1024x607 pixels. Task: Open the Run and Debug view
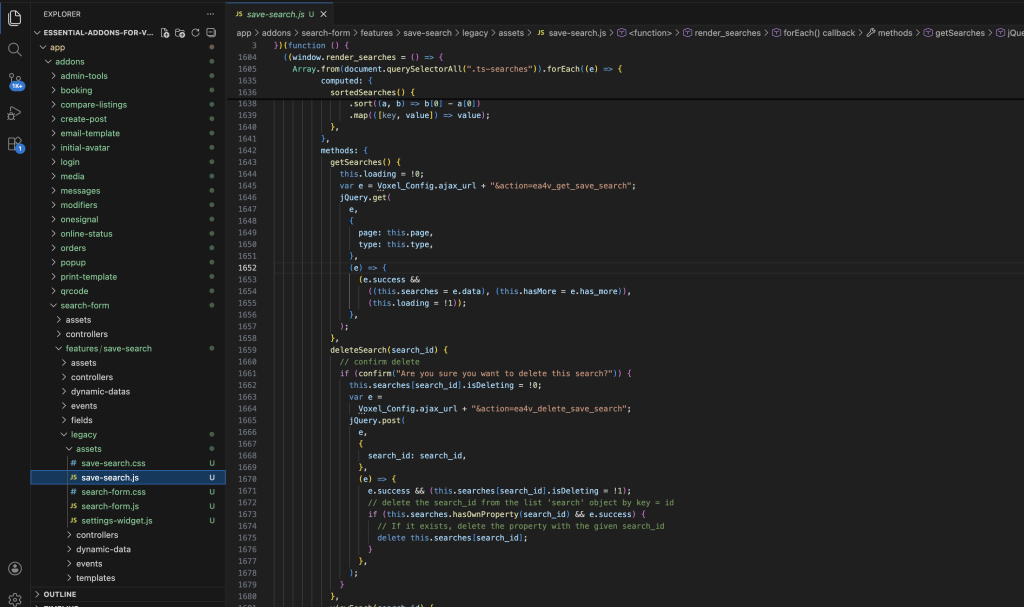[x=14, y=113]
